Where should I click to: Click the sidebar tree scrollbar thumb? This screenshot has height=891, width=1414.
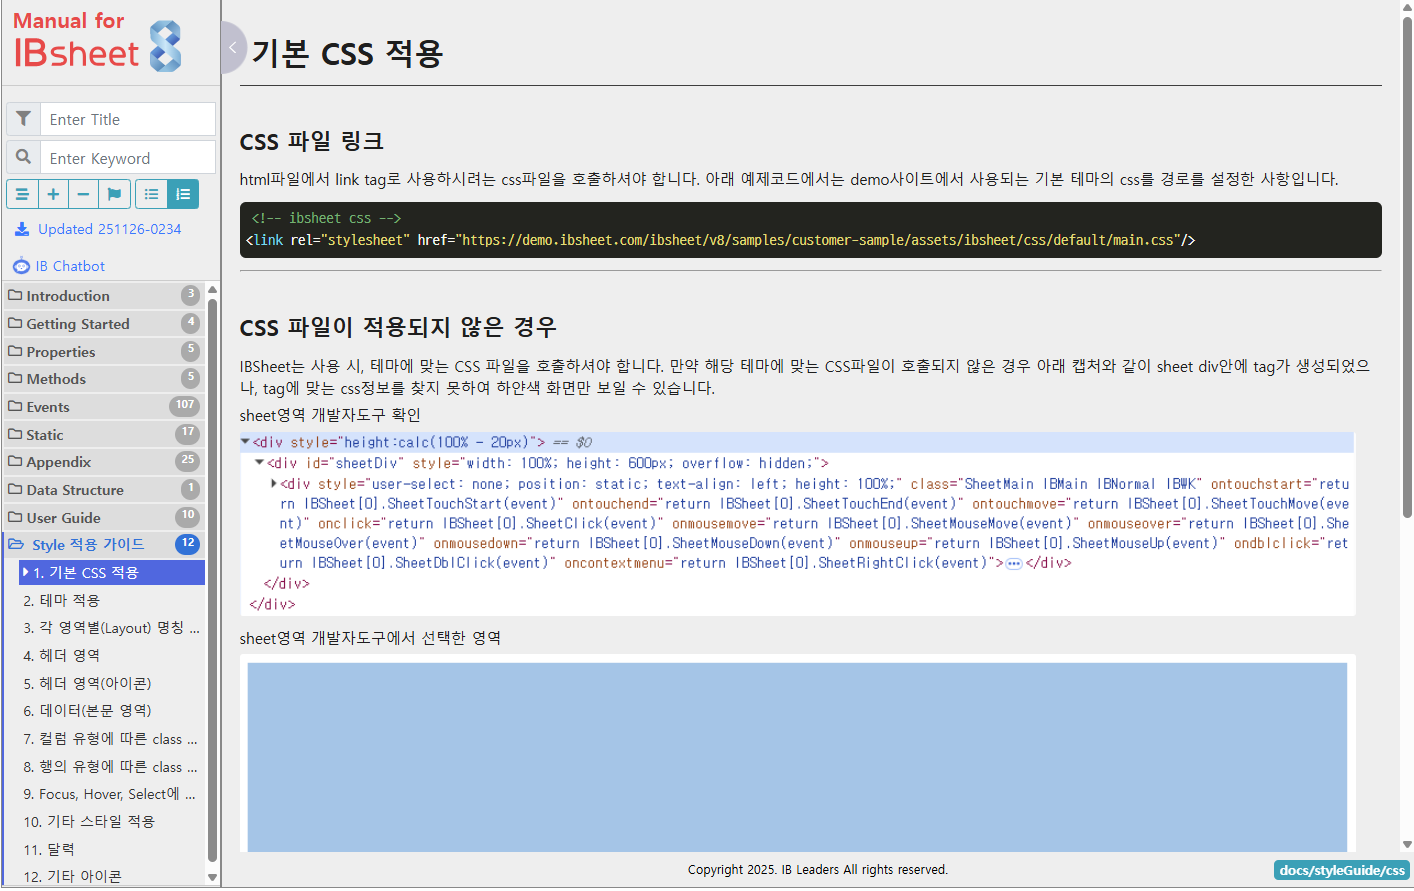coord(212,580)
